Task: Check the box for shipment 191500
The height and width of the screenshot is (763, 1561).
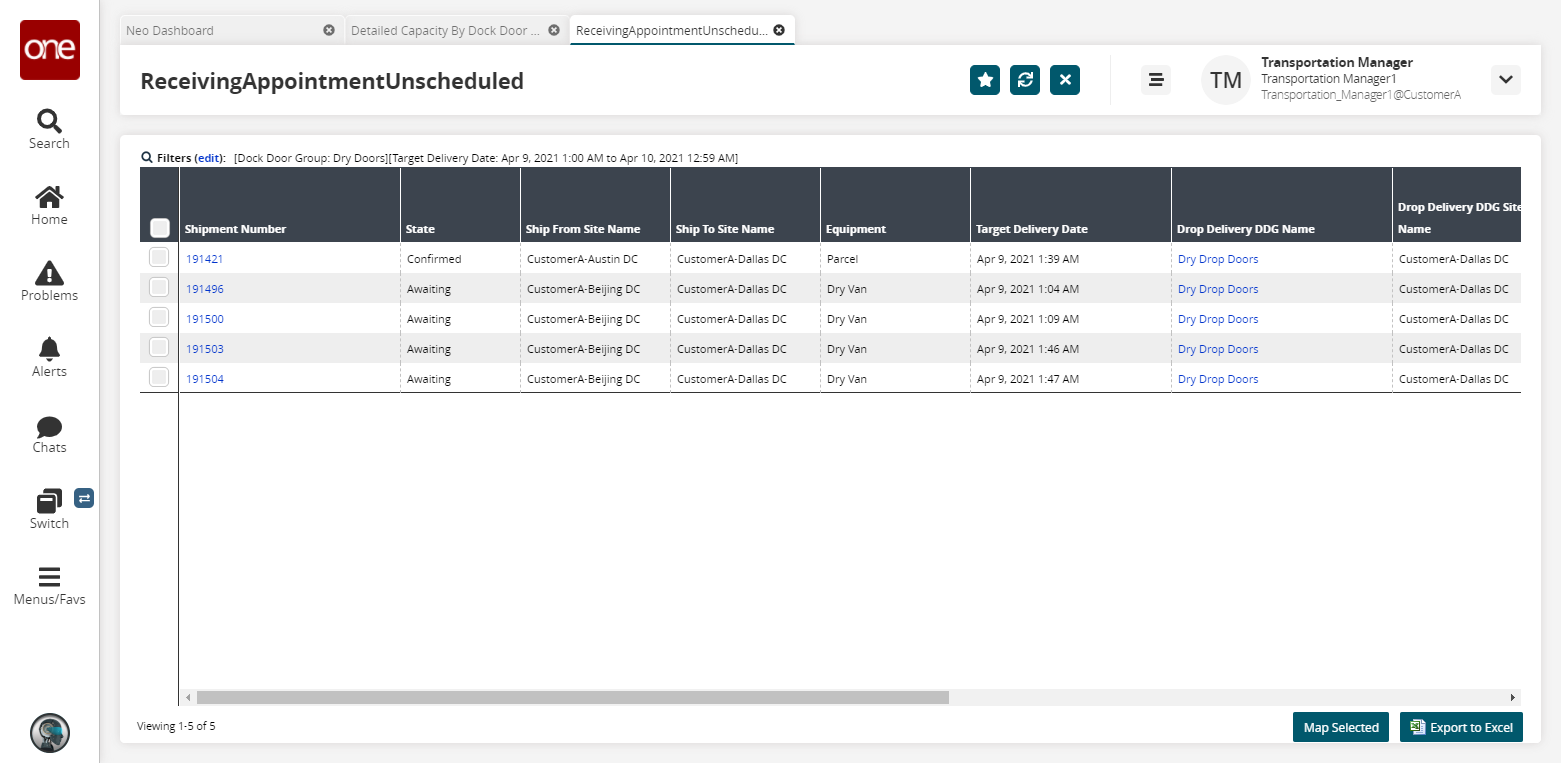Action: click(x=159, y=317)
